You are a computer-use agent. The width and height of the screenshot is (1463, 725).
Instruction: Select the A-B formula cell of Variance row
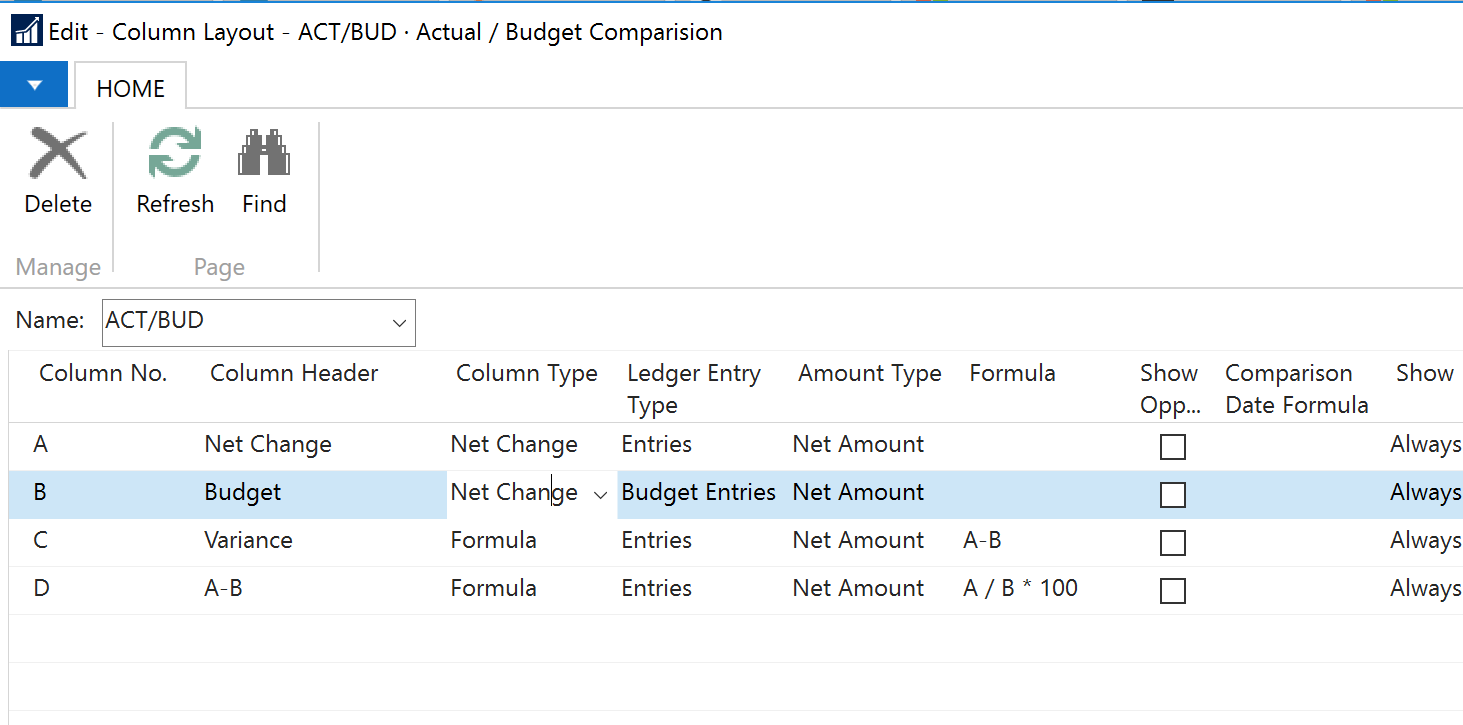tap(982, 540)
